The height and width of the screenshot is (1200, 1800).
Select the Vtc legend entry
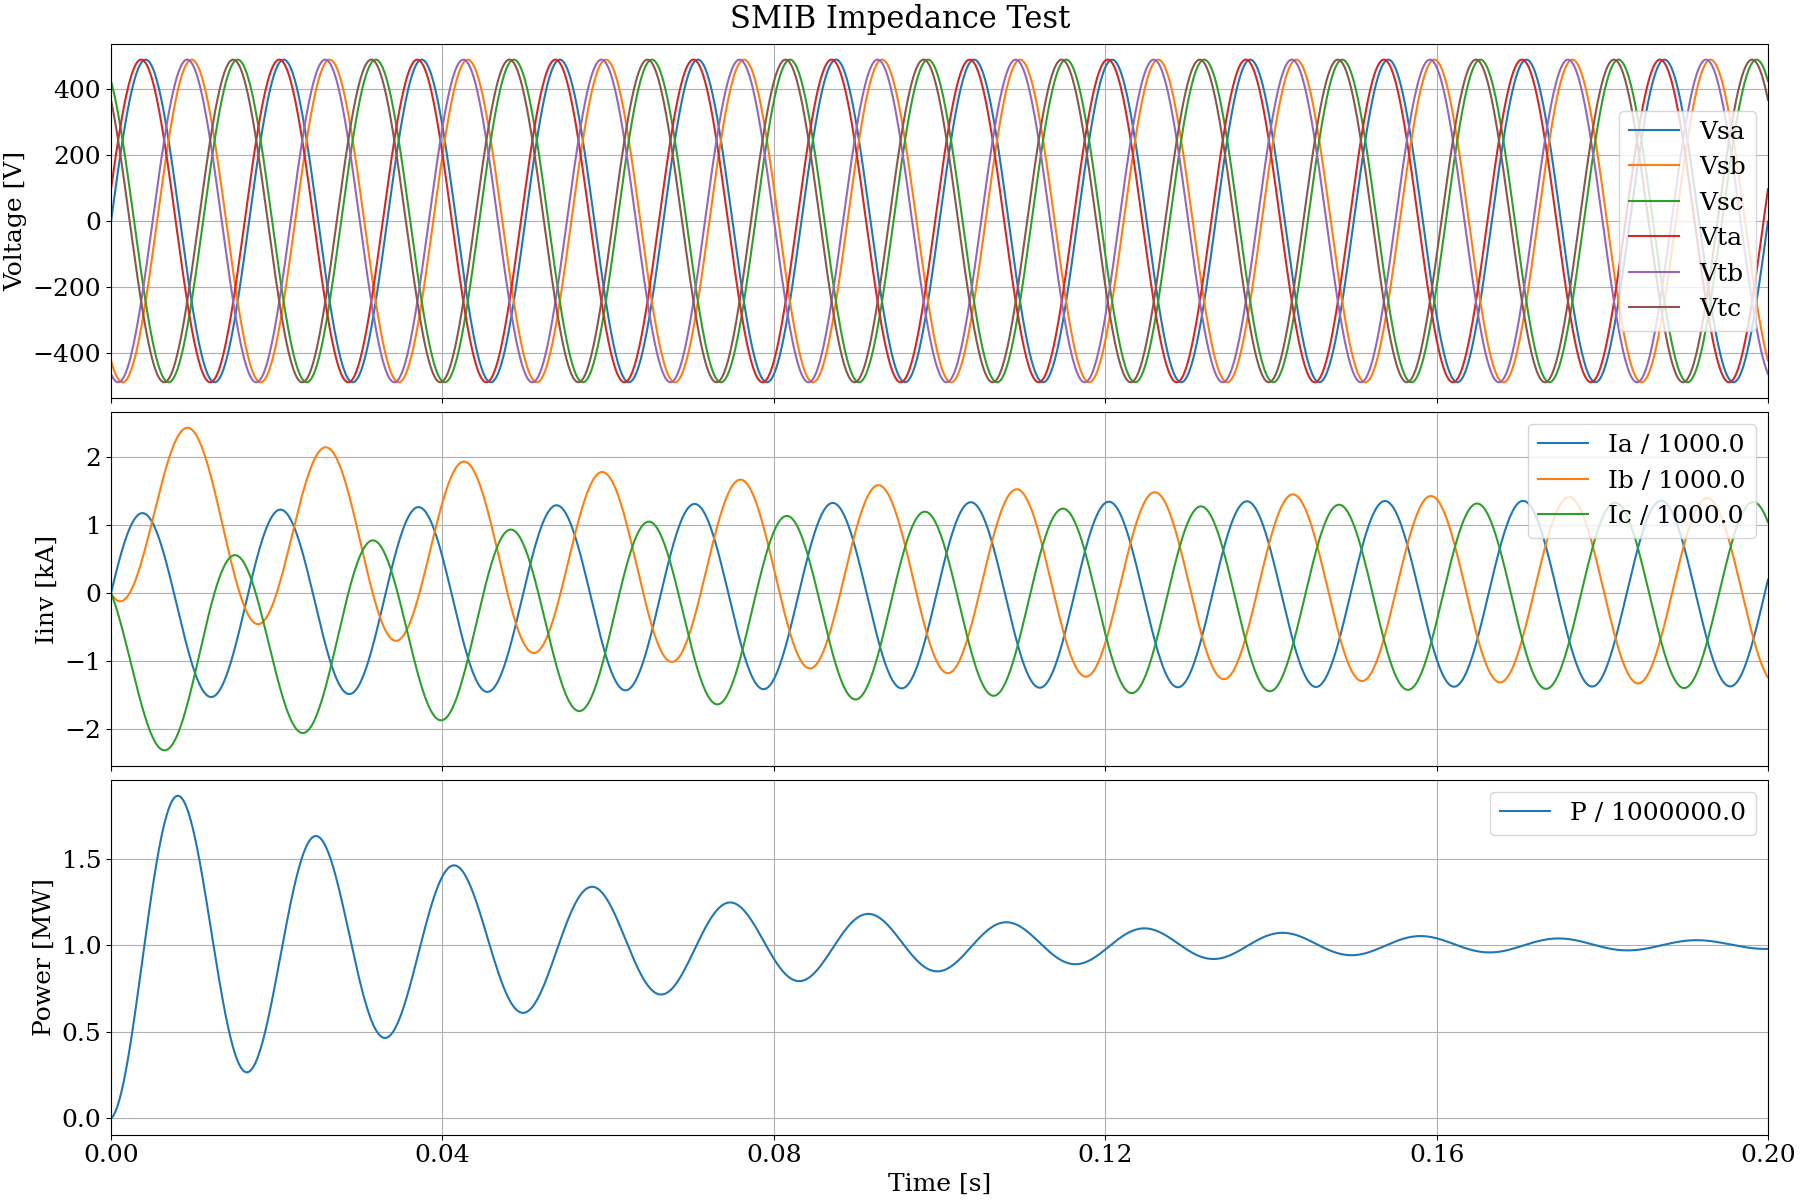point(1686,308)
